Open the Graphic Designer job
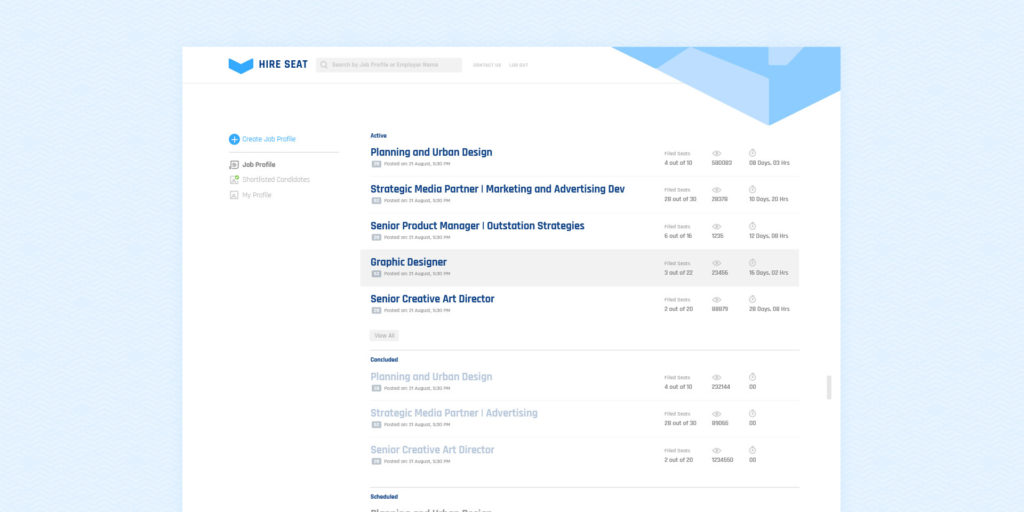Image resolution: width=1024 pixels, height=512 pixels. [x=409, y=262]
